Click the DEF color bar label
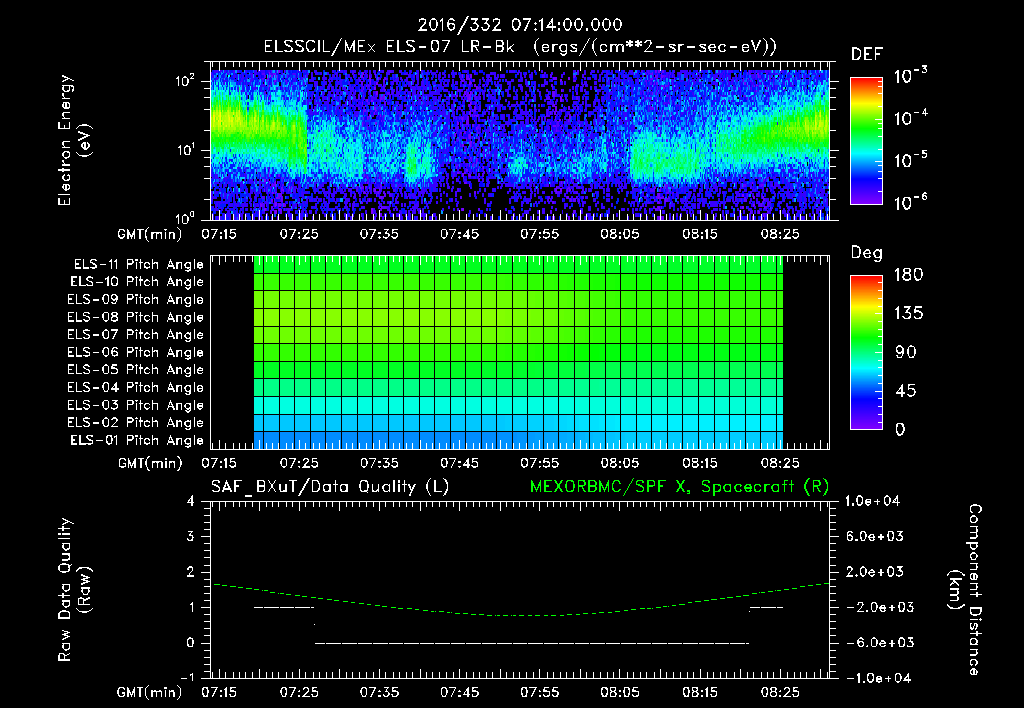The width and height of the screenshot is (1024, 708). pos(867,55)
